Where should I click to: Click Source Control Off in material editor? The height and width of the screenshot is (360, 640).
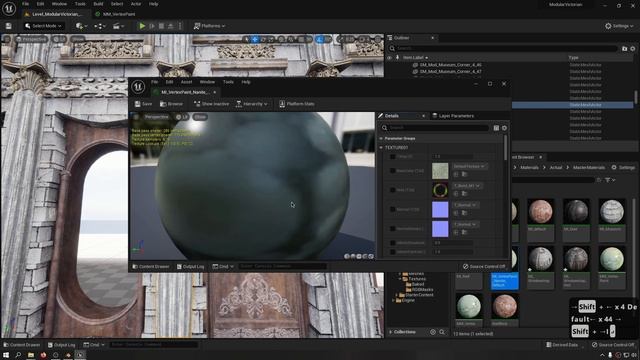pyautogui.click(x=484, y=267)
